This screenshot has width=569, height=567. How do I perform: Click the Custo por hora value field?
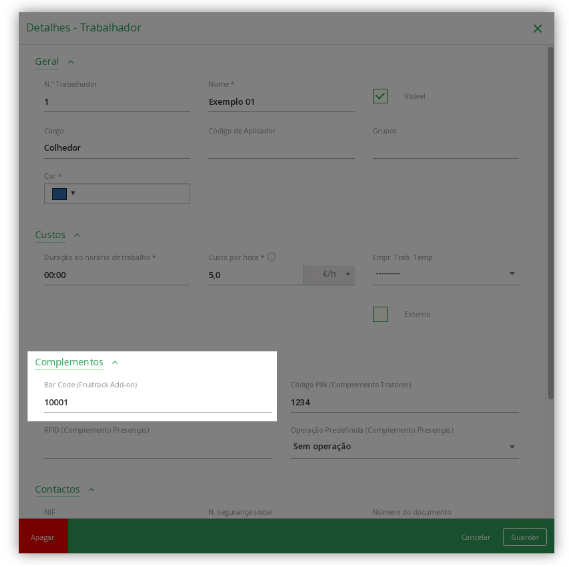coord(255,276)
